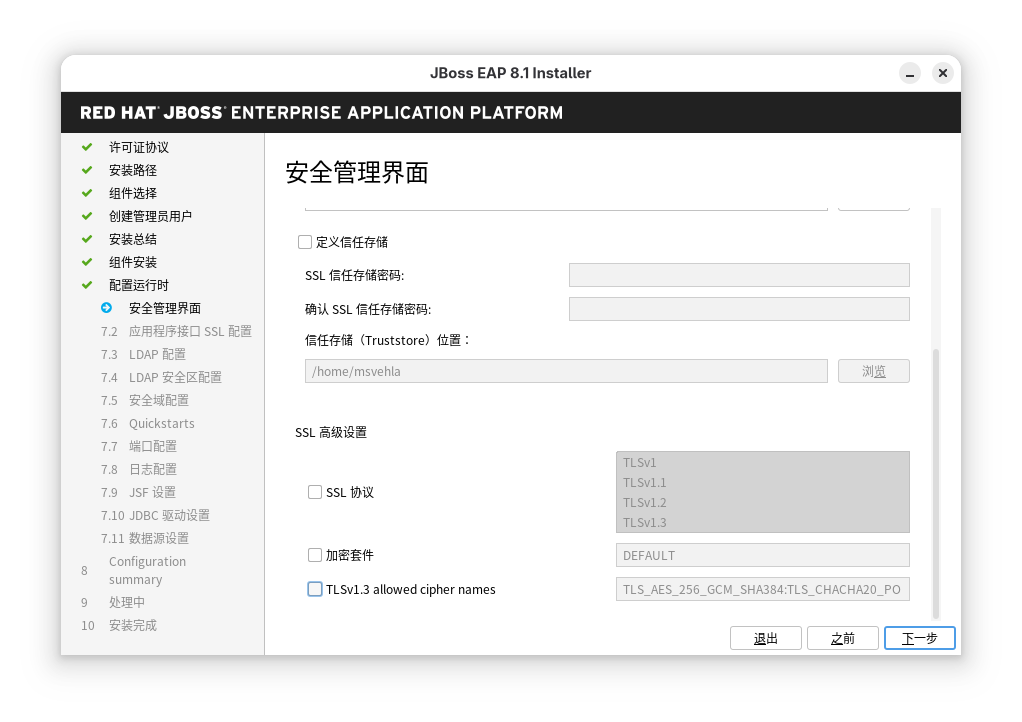The image size is (1022, 722).
Task: Open step 7.5 安全域配置
Action: pos(145,400)
